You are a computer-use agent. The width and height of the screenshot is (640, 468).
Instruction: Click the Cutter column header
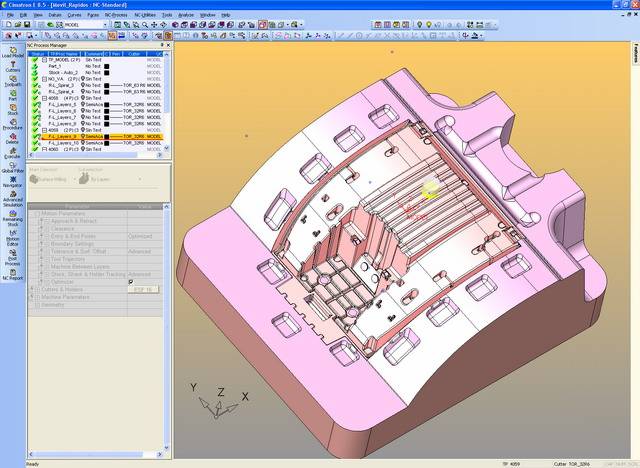pos(134,54)
